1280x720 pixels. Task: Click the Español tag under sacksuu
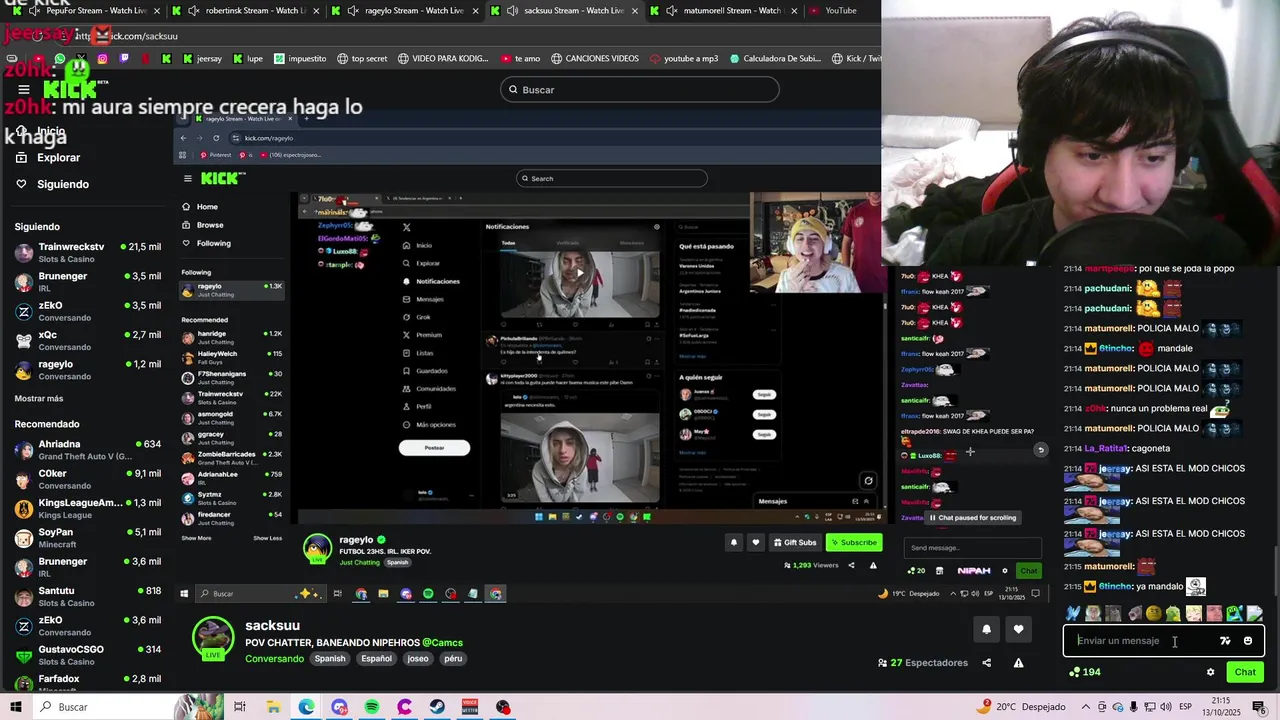click(x=376, y=659)
